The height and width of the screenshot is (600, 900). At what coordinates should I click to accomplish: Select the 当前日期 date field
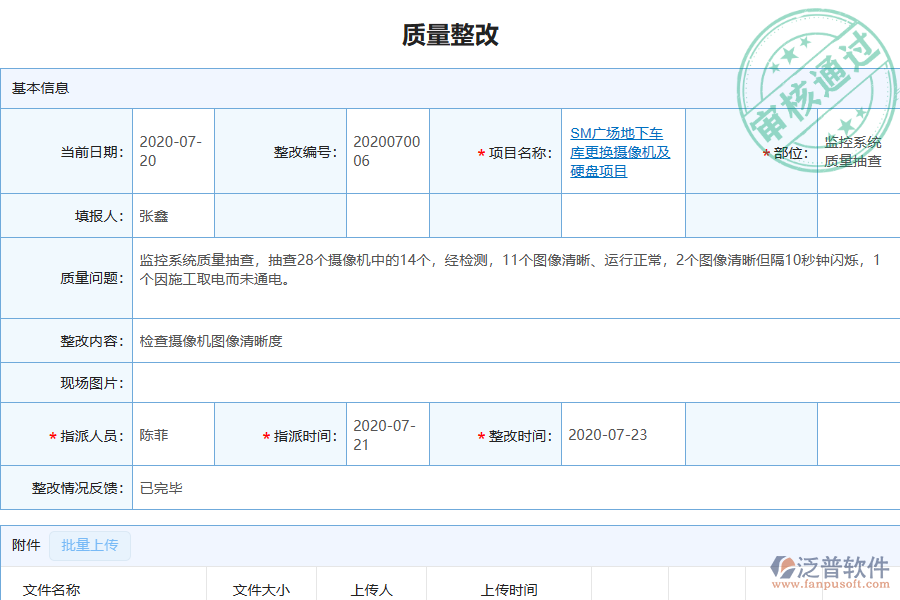click(173, 151)
